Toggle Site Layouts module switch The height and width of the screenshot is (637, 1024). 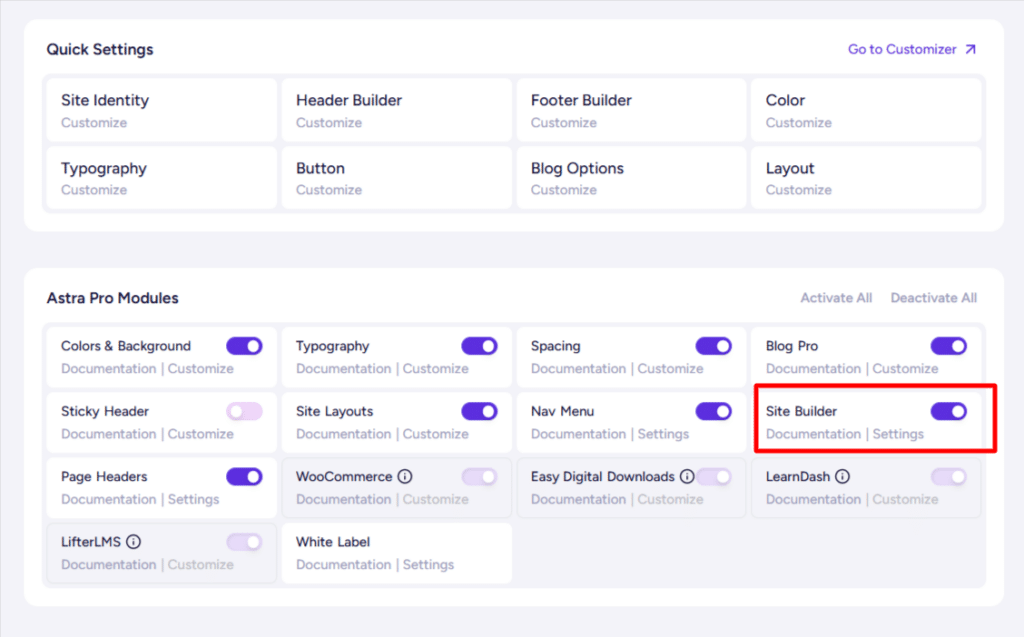tap(479, 411)
